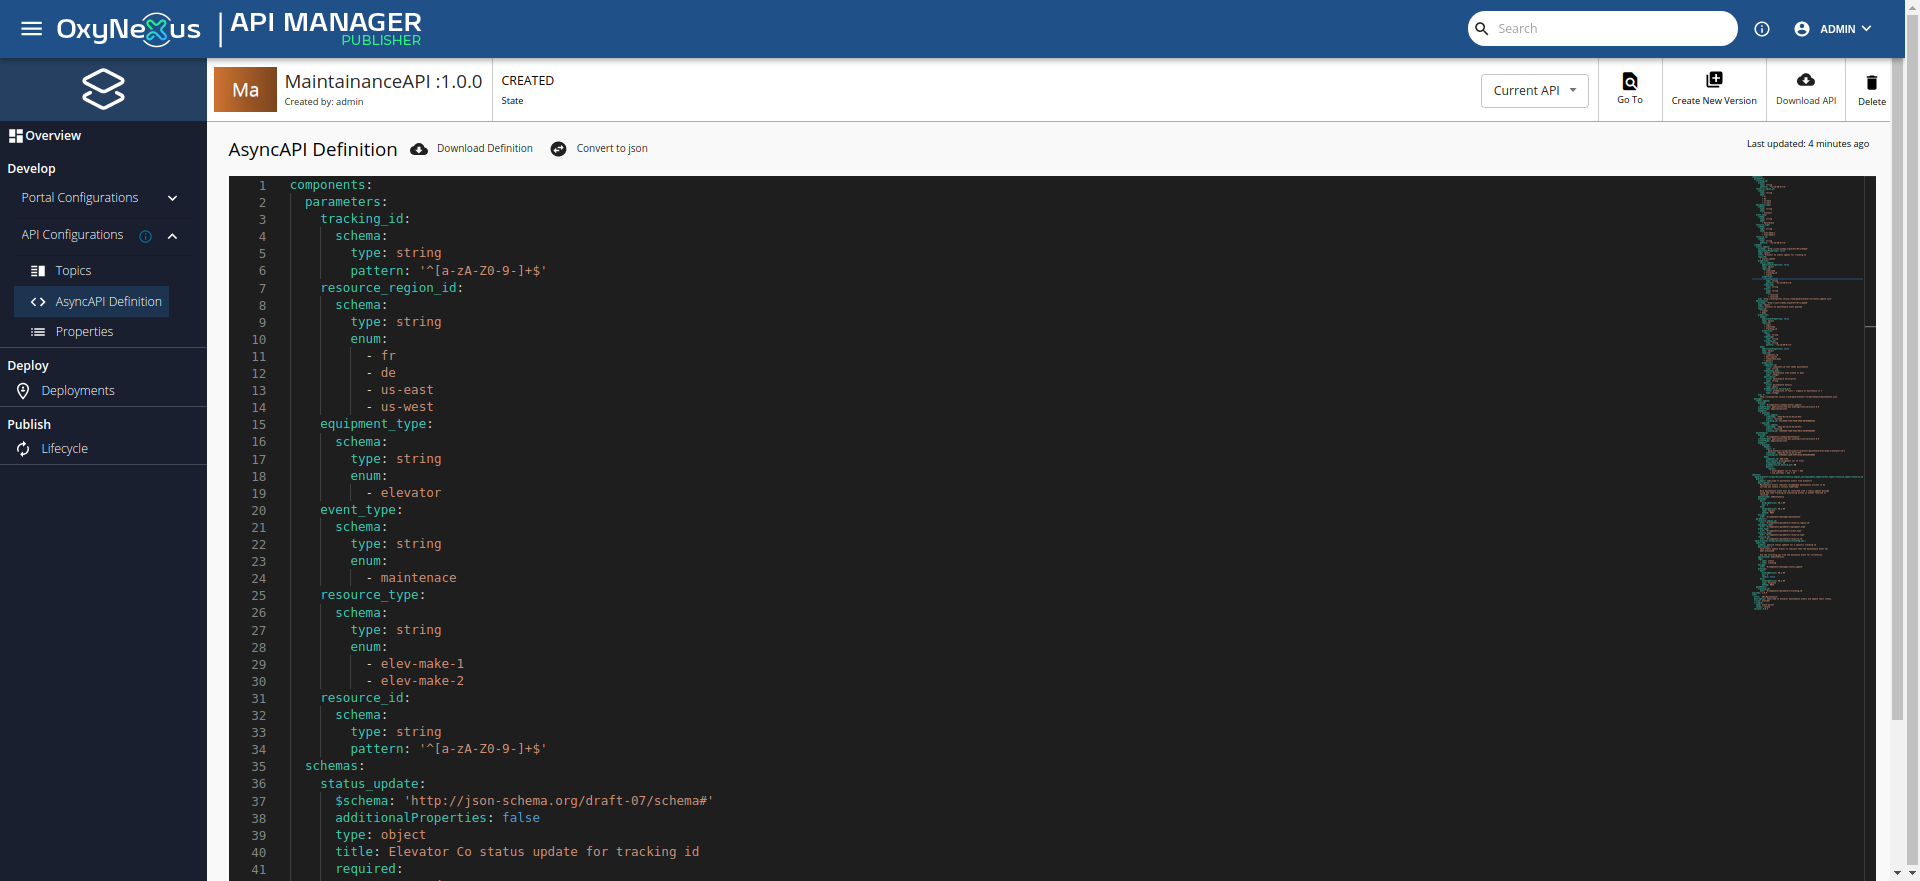
Task: Collapse the API Configurations section
Action: point(172,236)
